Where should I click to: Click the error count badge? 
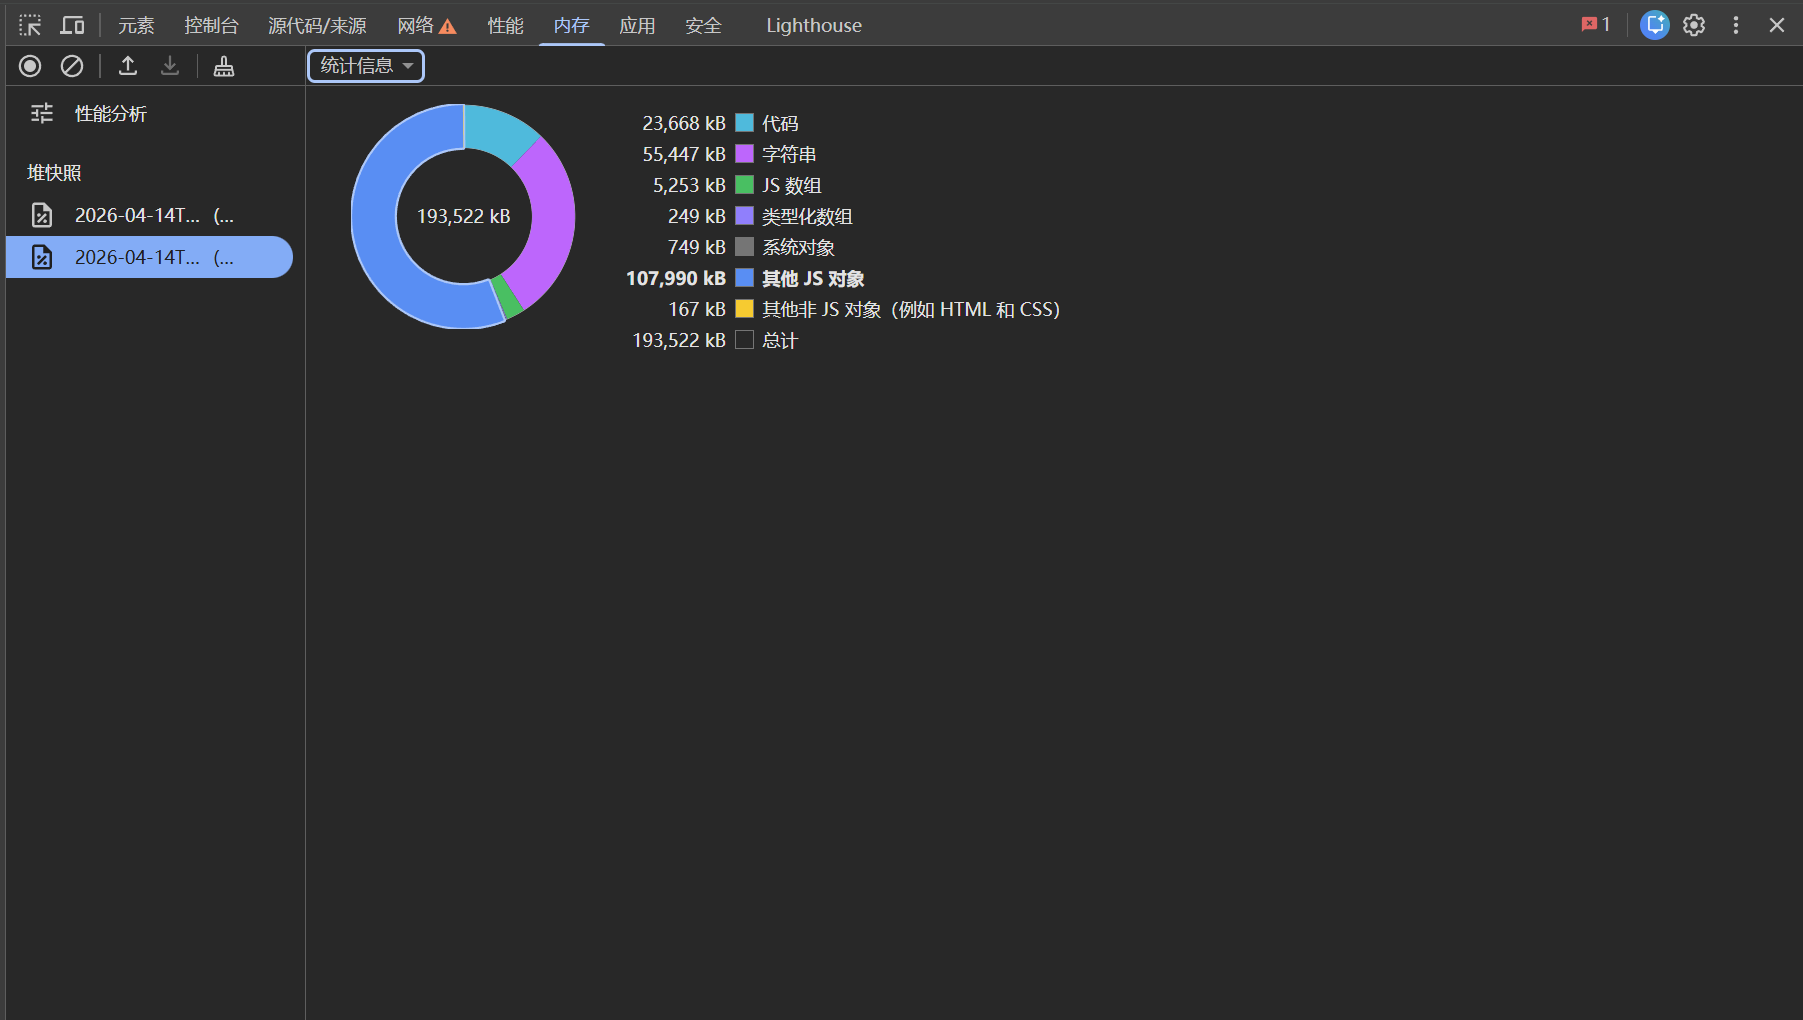1596,25
